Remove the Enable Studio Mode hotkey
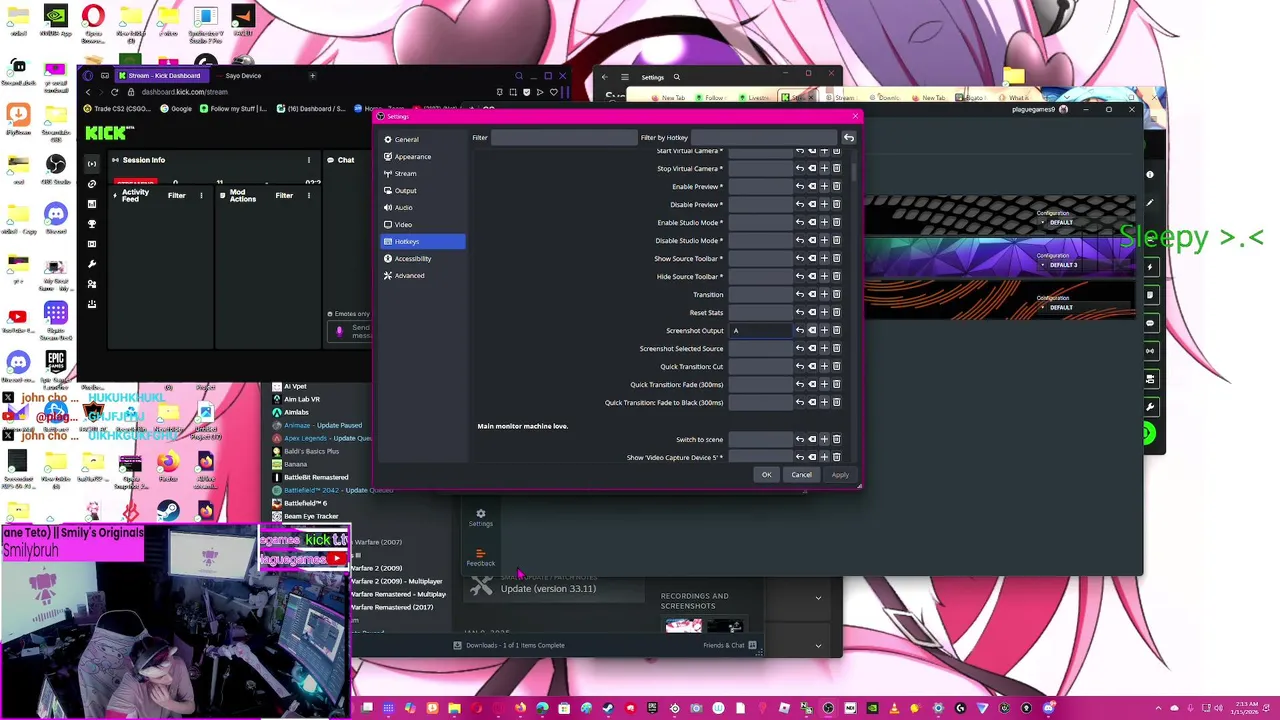This screenshot has width=1280, height=720. 836,222
